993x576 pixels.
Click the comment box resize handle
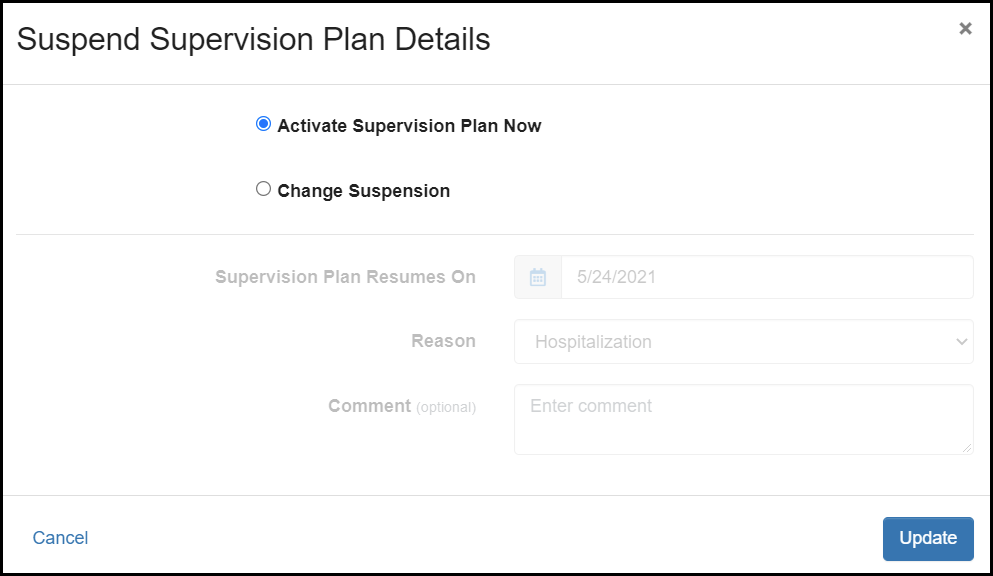[966, 448]
